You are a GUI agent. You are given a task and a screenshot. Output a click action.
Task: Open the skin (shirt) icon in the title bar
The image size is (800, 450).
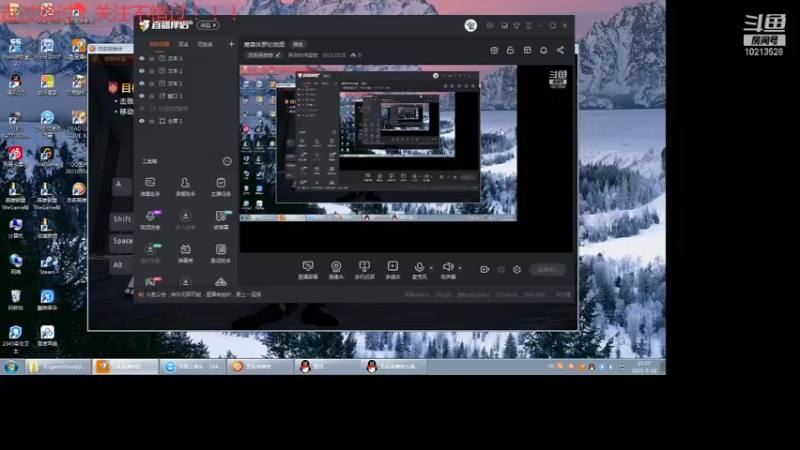(516, 26)
